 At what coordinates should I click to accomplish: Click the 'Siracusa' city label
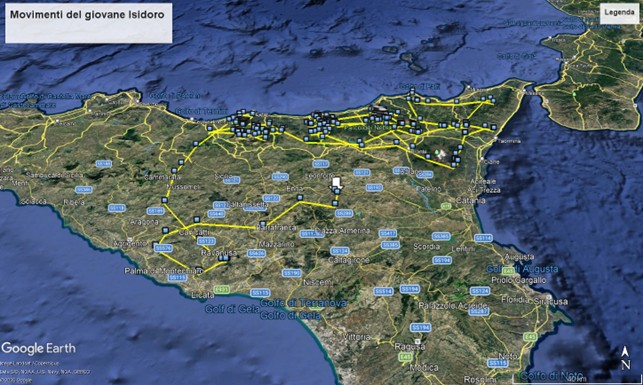[551, 302]
